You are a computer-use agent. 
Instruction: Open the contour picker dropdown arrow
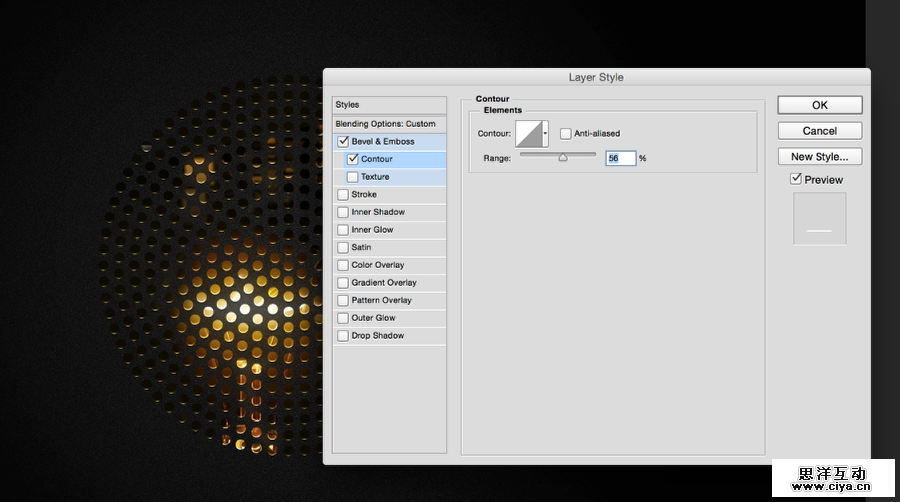coord(545,133)
